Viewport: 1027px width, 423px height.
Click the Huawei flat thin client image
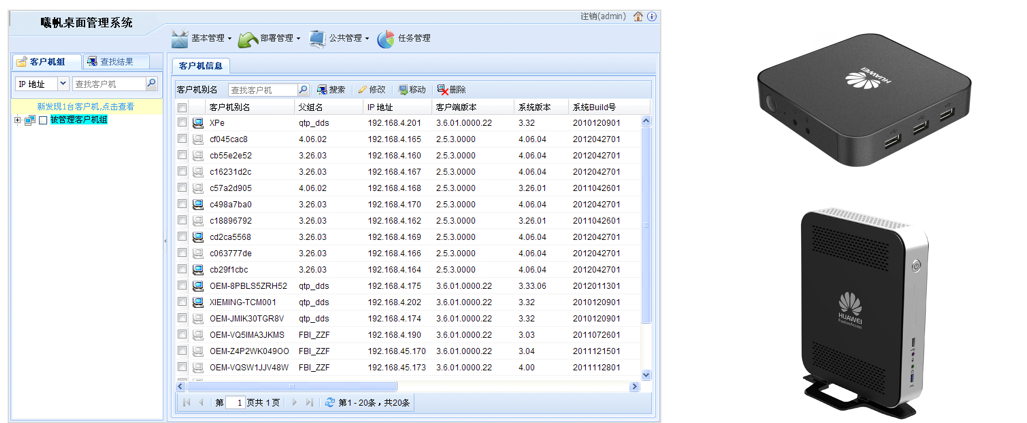click(x=863, y=100)
